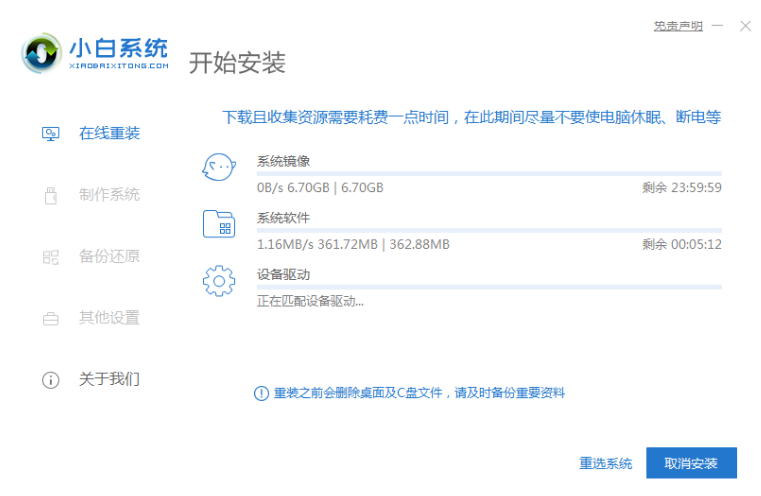
Task: Click the 系统镜像 download progress bar
Action: [x=489, y=173]
